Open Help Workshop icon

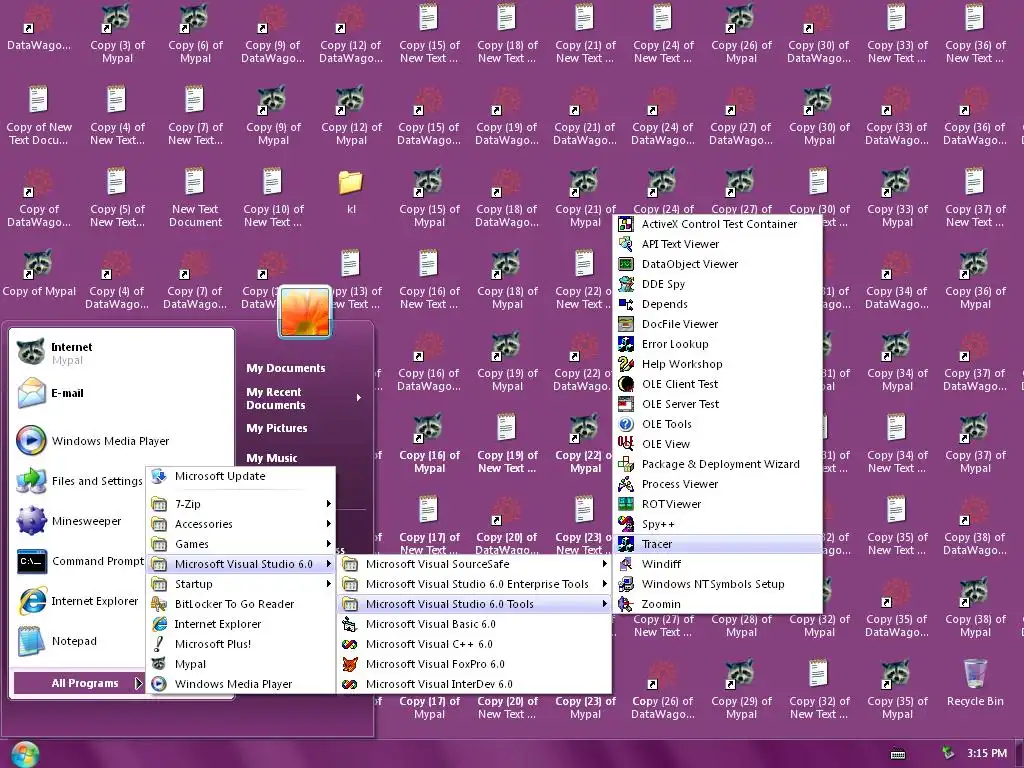click(x=626, y=364)
